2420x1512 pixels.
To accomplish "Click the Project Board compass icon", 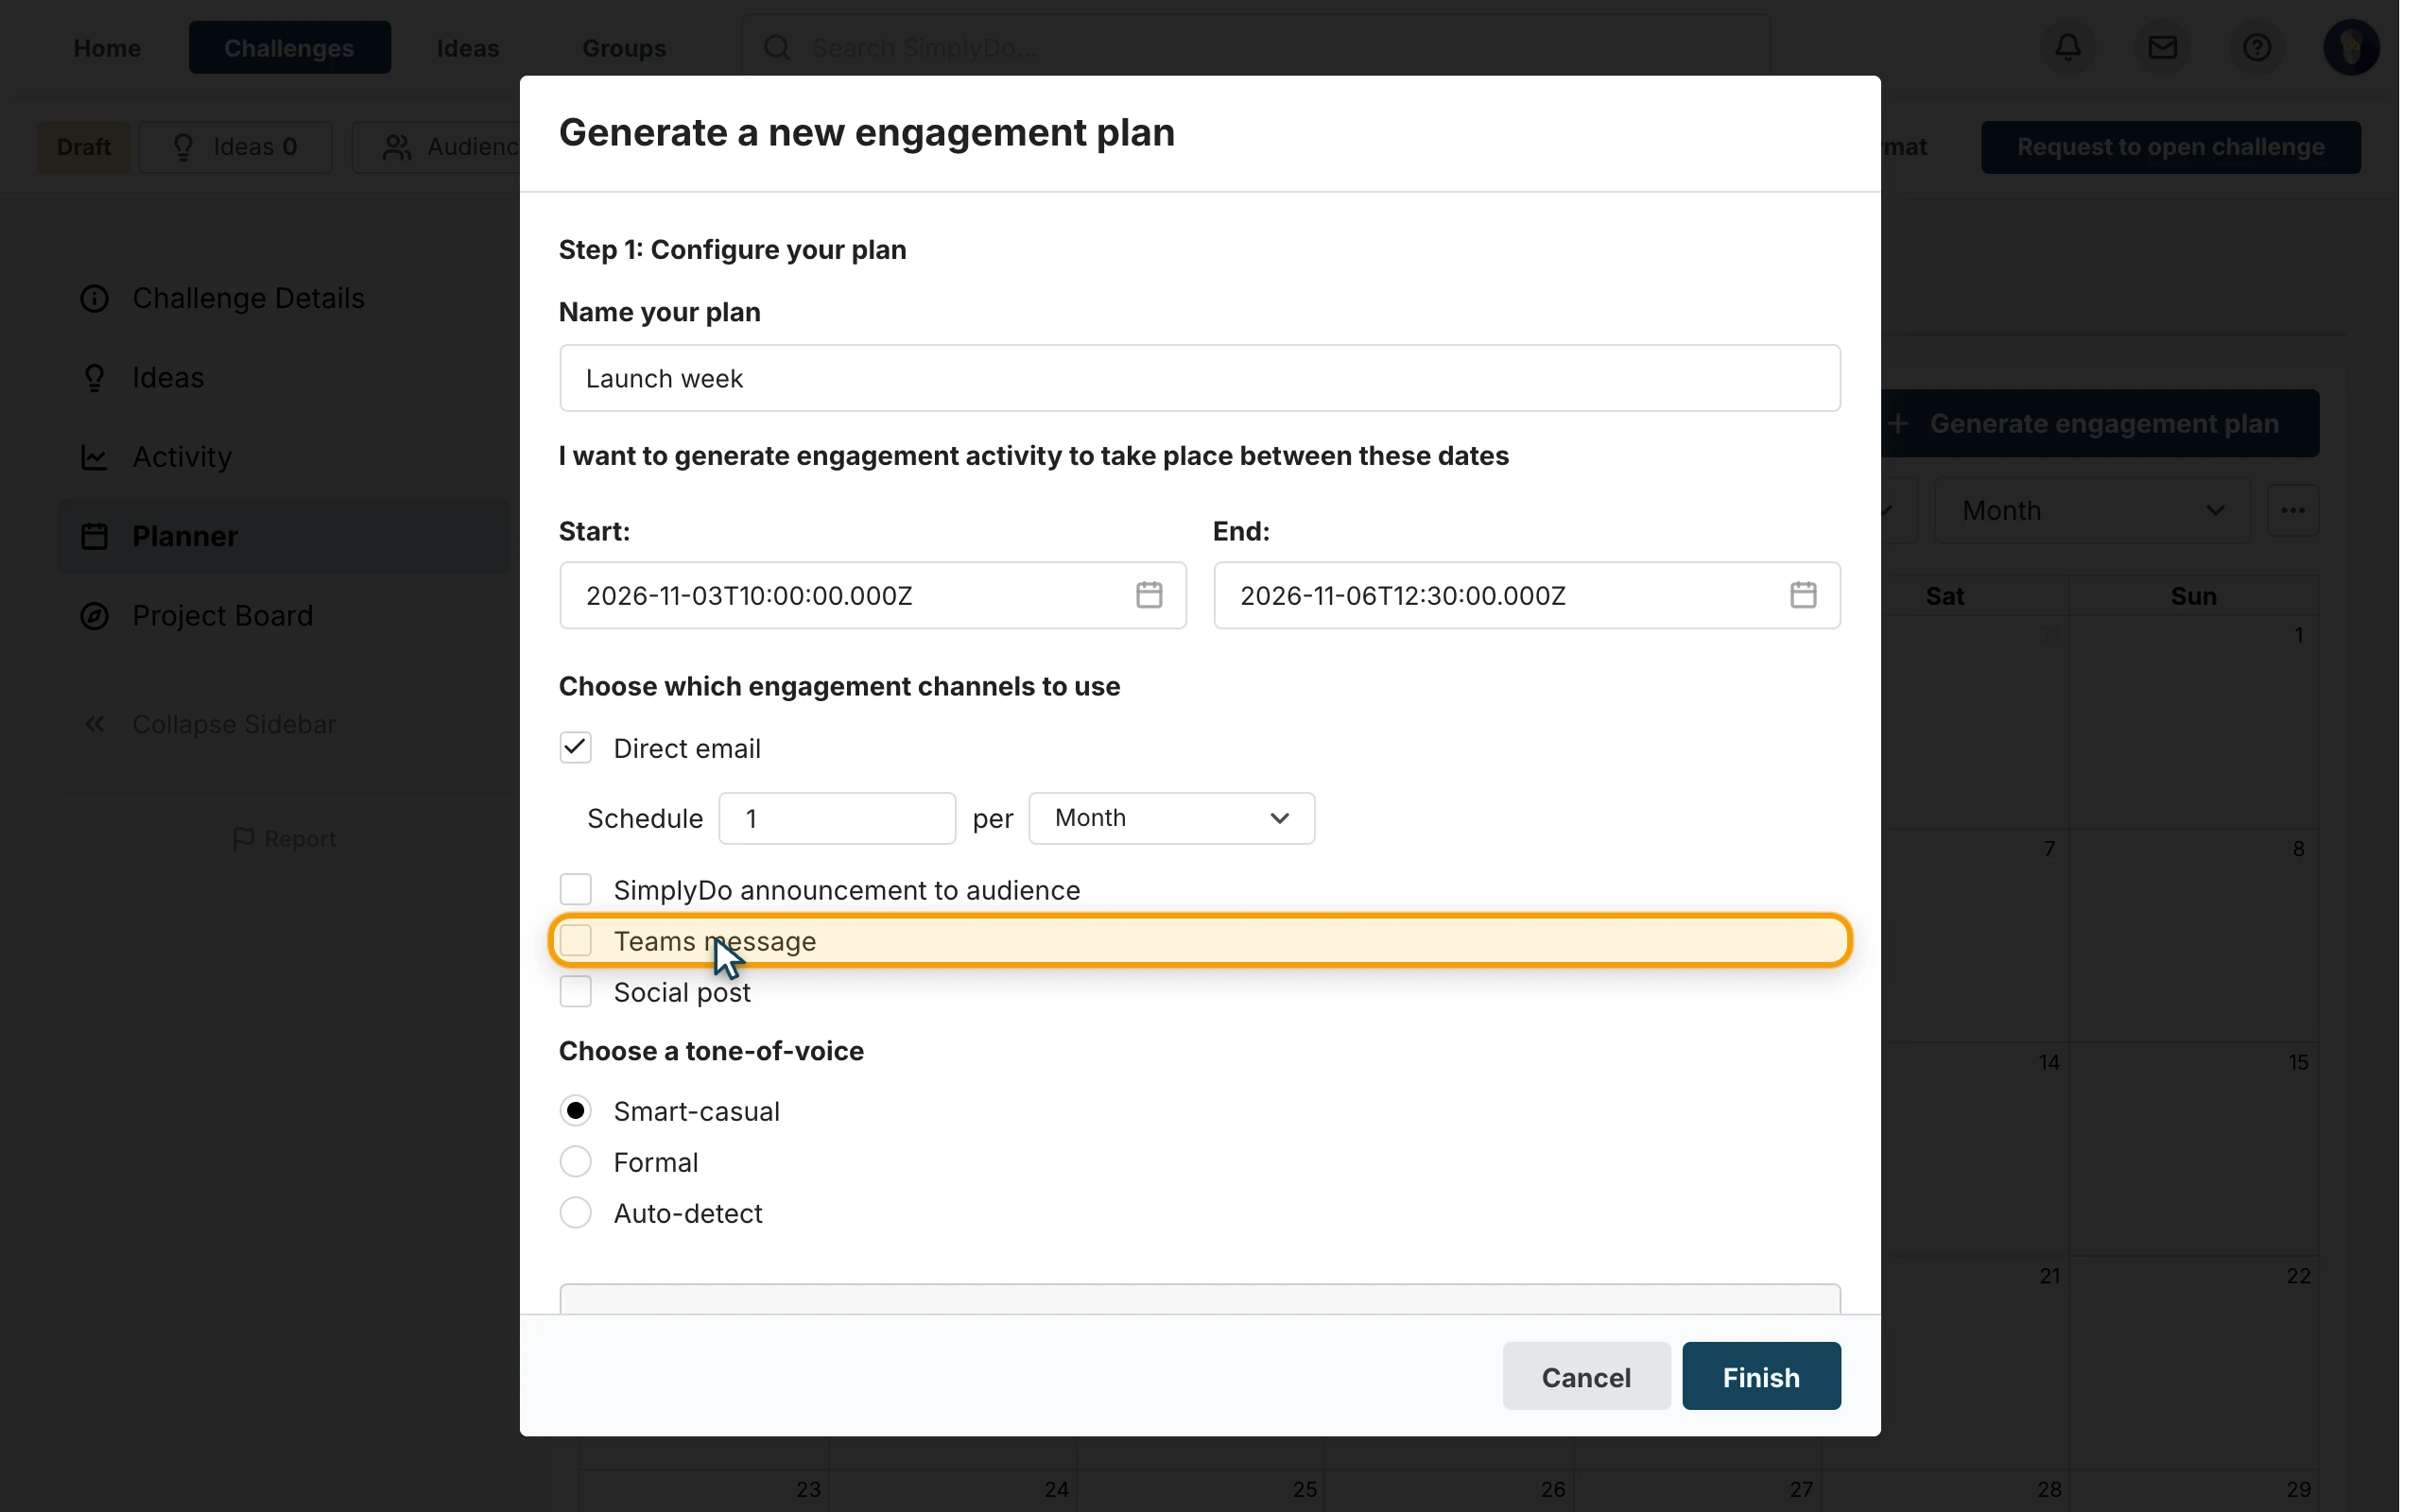I will click(x=94, y=615).
